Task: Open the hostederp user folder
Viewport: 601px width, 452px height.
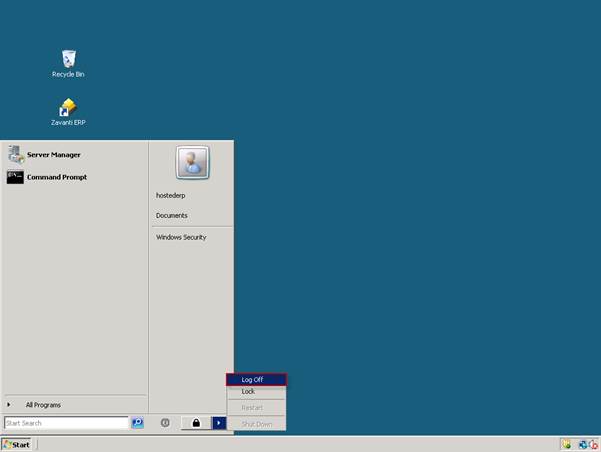Action: [x=171, y=195]
